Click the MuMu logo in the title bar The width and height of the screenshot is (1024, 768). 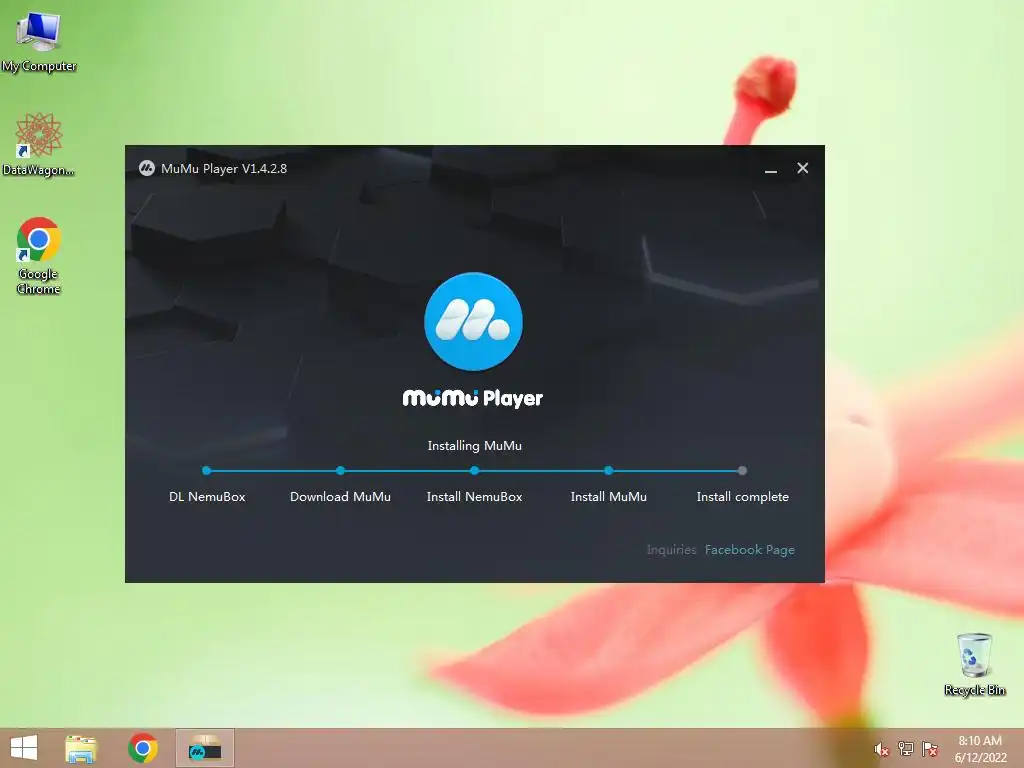146,168
